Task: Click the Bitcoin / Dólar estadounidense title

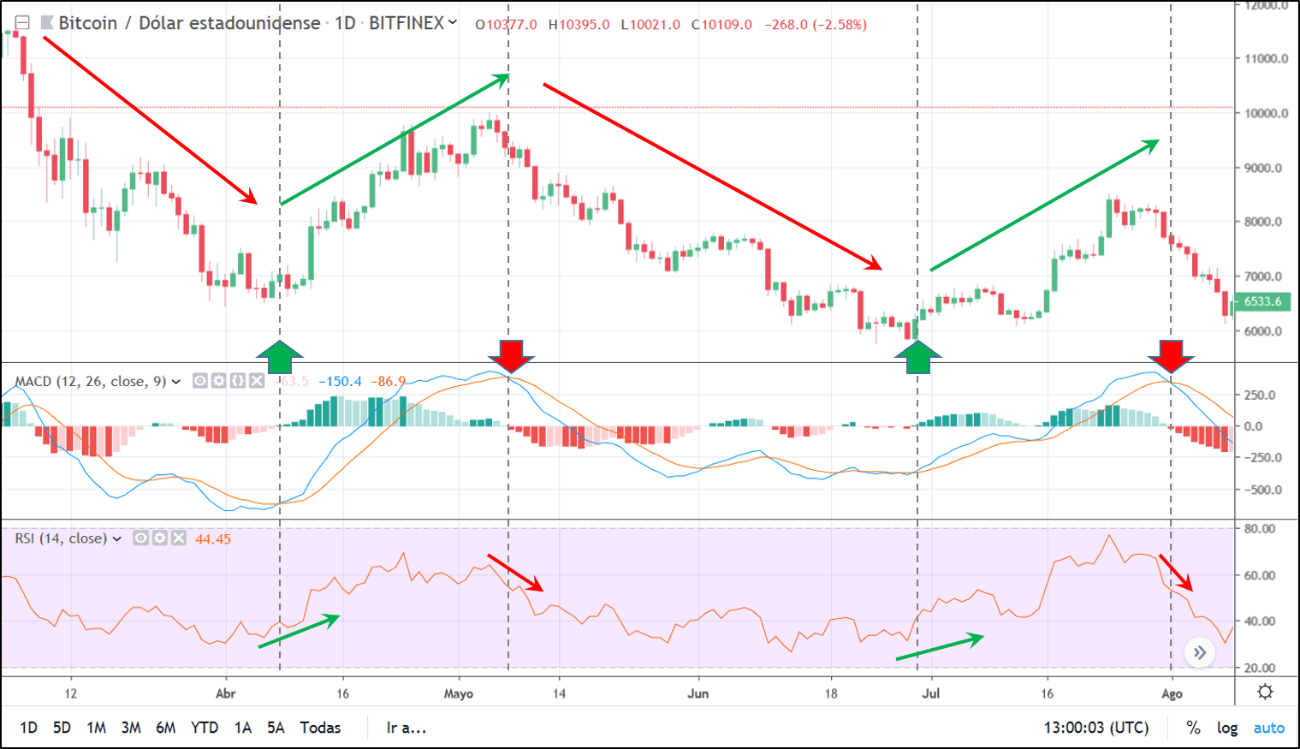Action: pos(190,23)
